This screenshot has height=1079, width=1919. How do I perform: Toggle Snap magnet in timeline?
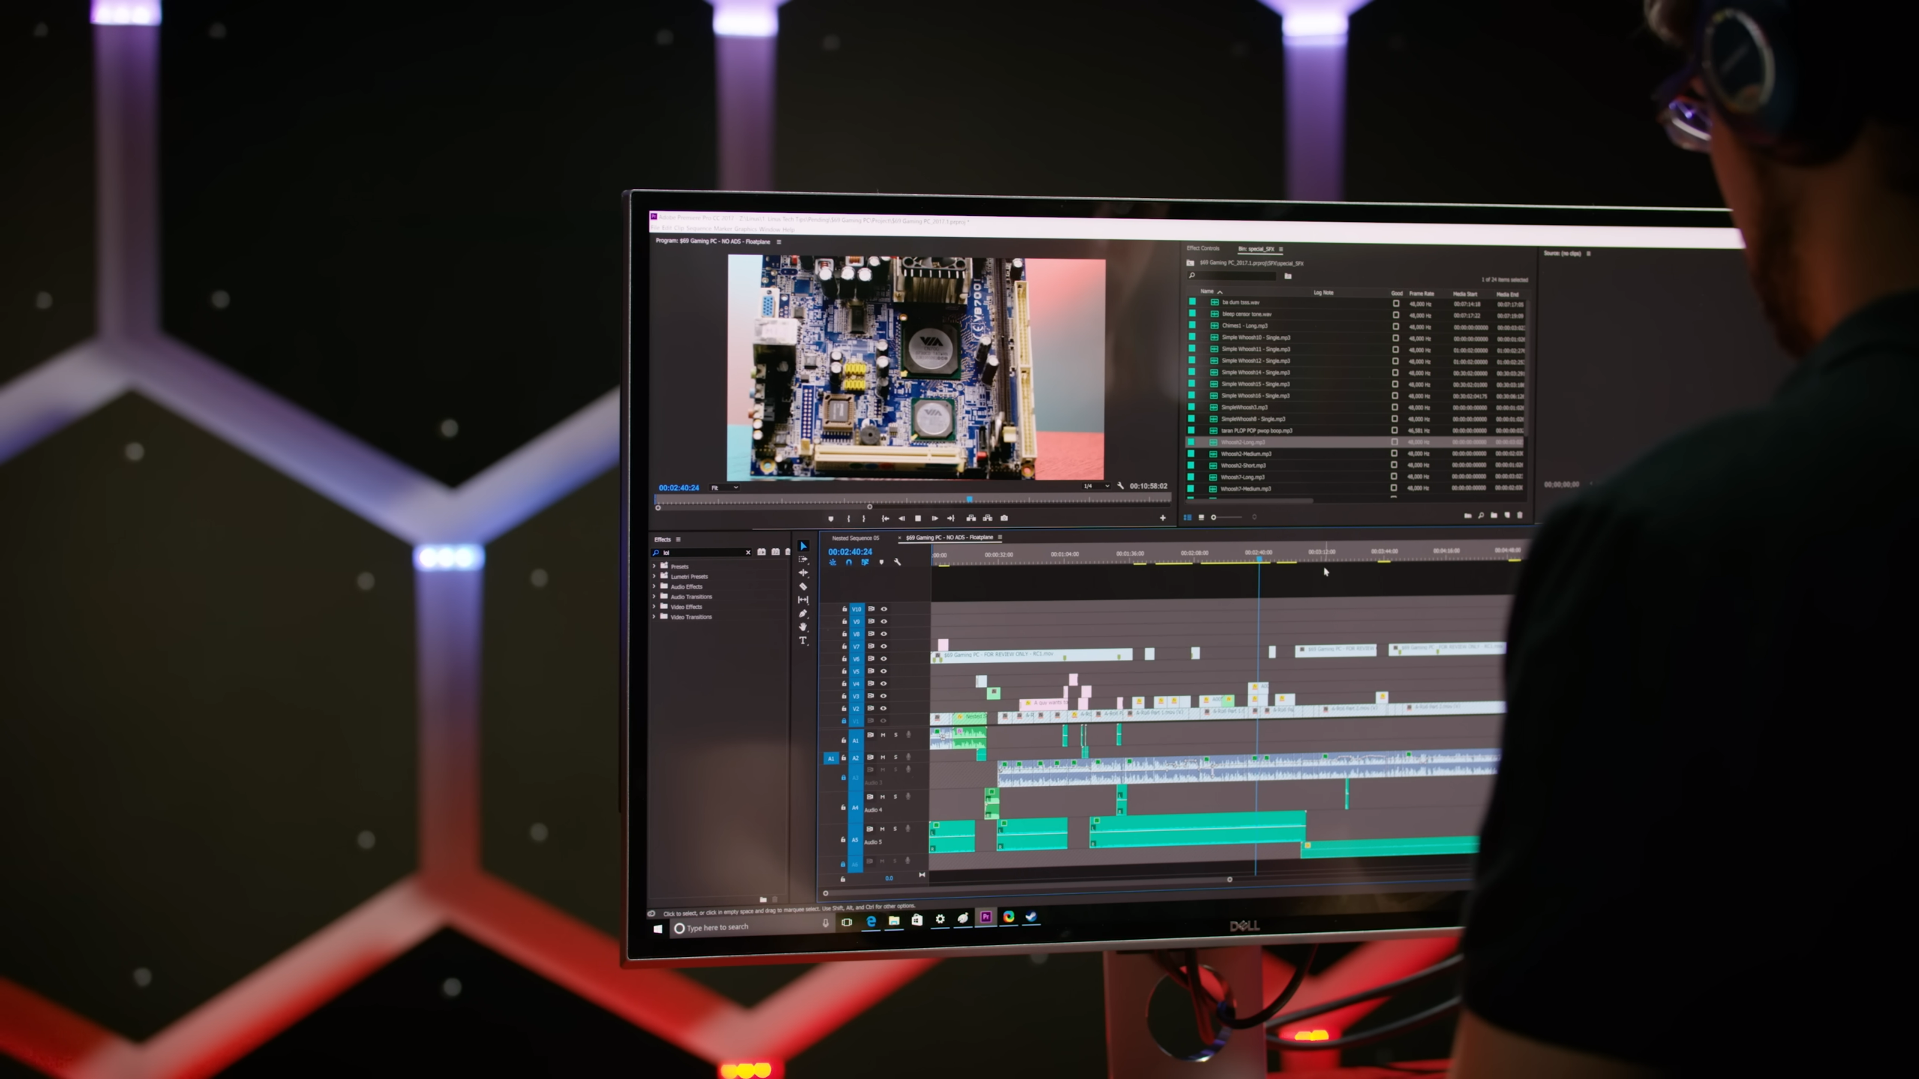pyautogui.click(x=849, y=563)
